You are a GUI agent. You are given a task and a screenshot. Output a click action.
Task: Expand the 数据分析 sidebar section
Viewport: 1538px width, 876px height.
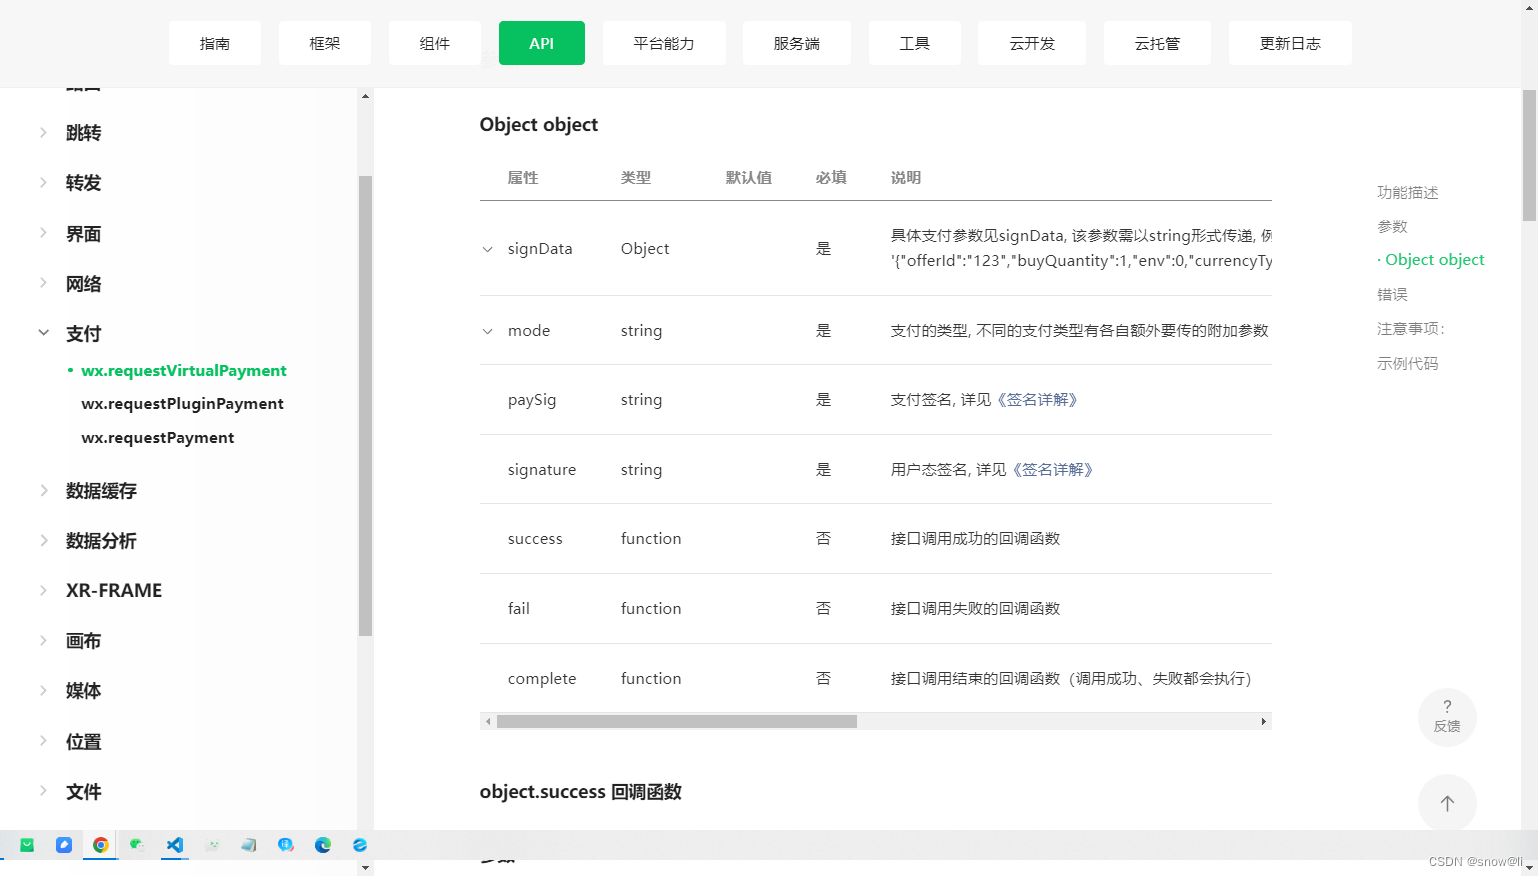[43, 540]
